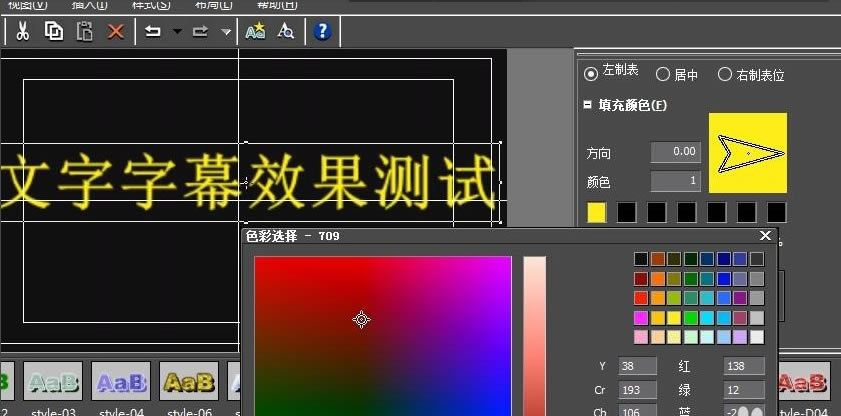Pick the first yellow fill color swatch
Viewport: 841px width, 416px height.
[x=597, y=212]
